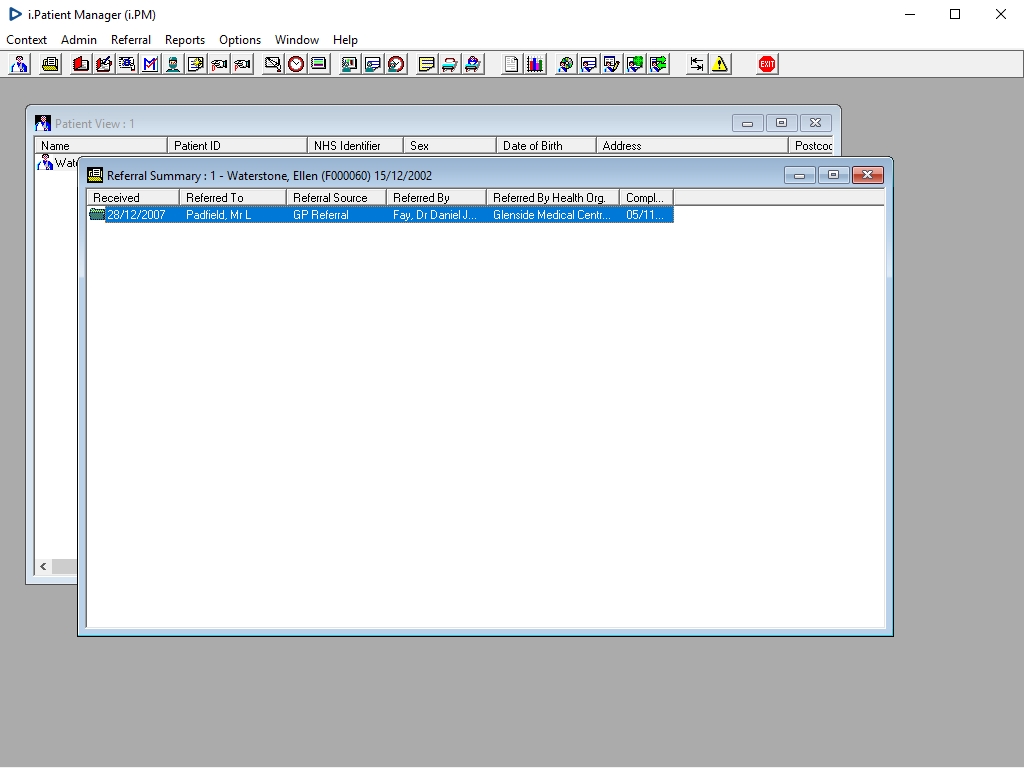Screen dimensions: 1024x768
Task: Click the pointing hand D icon
Action: coord(219,64)
